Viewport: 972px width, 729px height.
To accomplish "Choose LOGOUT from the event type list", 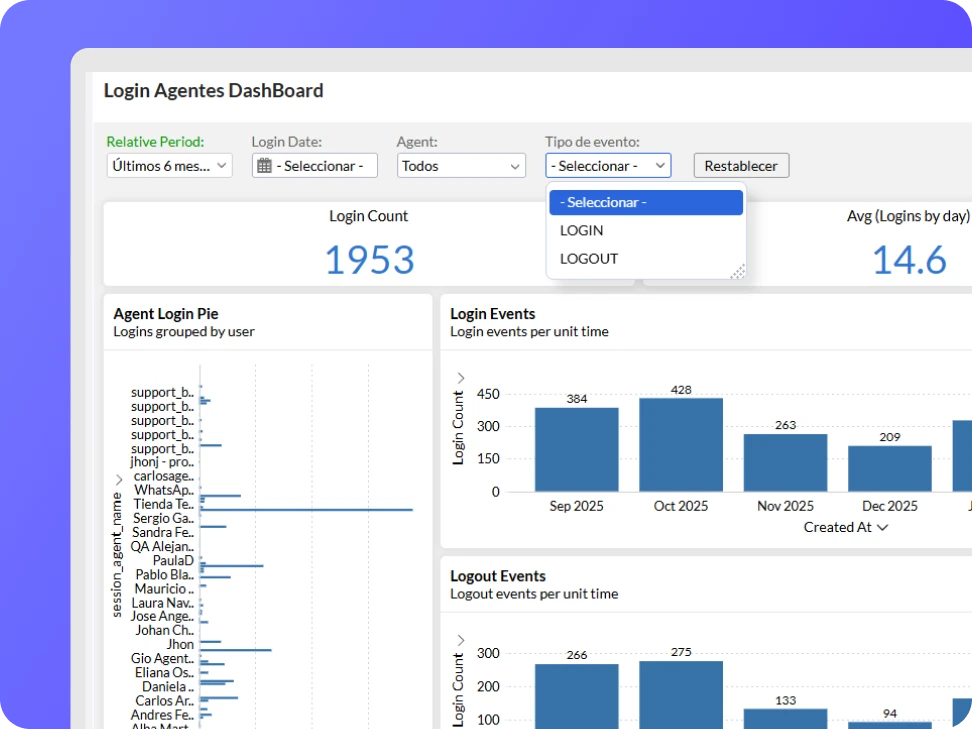I will pyautogui.click(x=589, y=259).
